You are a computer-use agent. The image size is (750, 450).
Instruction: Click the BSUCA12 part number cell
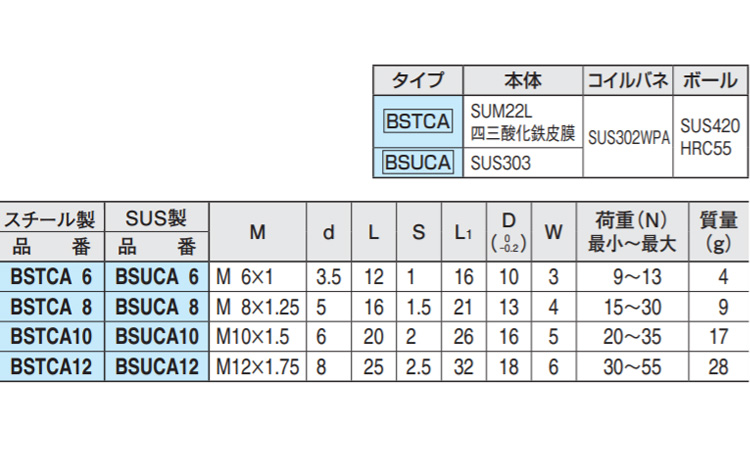click(x=157, y=367)
